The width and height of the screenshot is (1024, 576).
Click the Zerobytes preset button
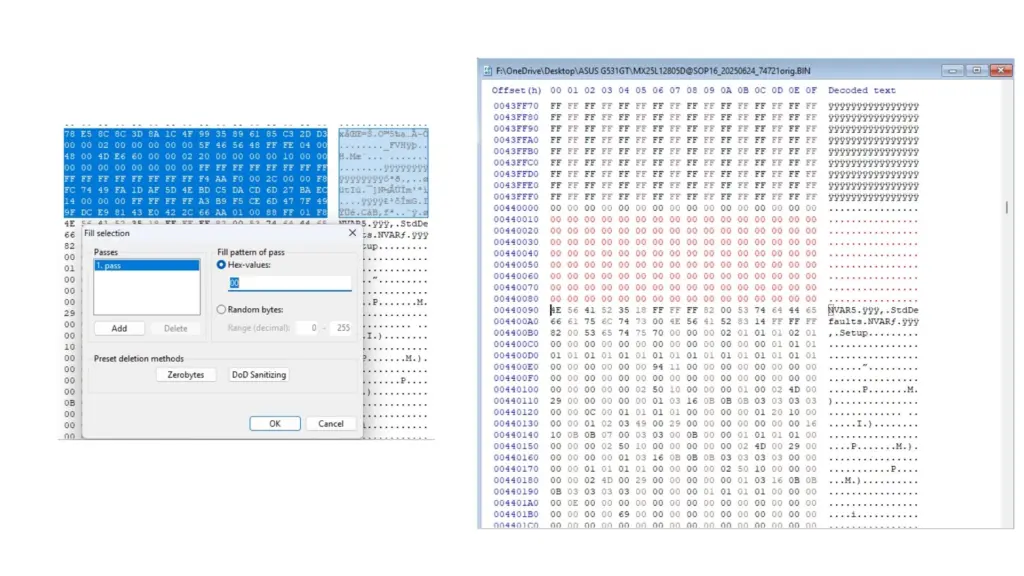185,375
